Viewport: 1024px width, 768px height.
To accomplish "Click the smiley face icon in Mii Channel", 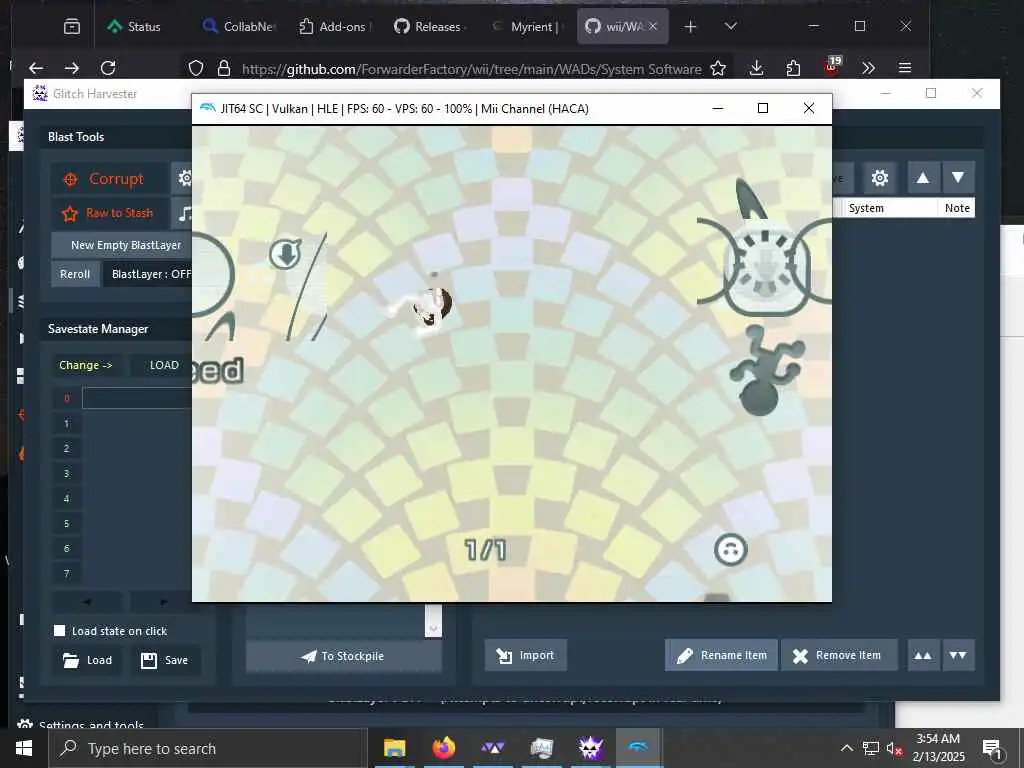I will pos(730,549).
